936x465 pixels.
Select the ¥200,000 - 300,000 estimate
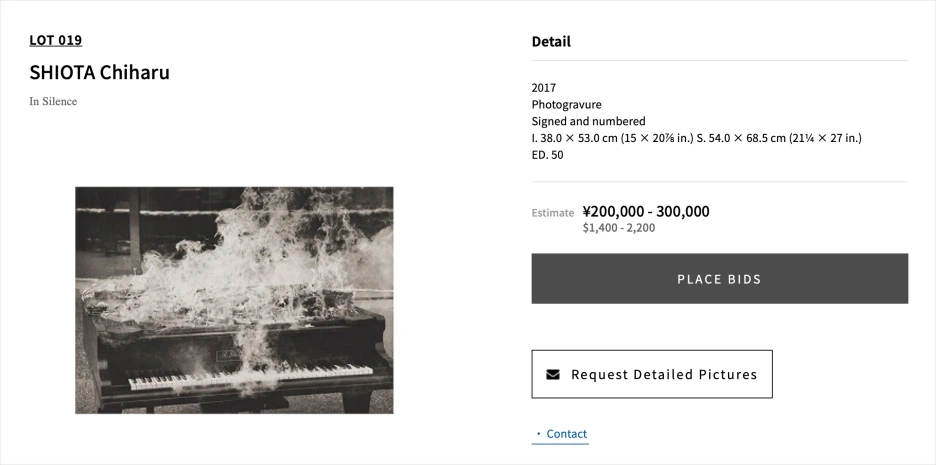(x=646, y=211)
